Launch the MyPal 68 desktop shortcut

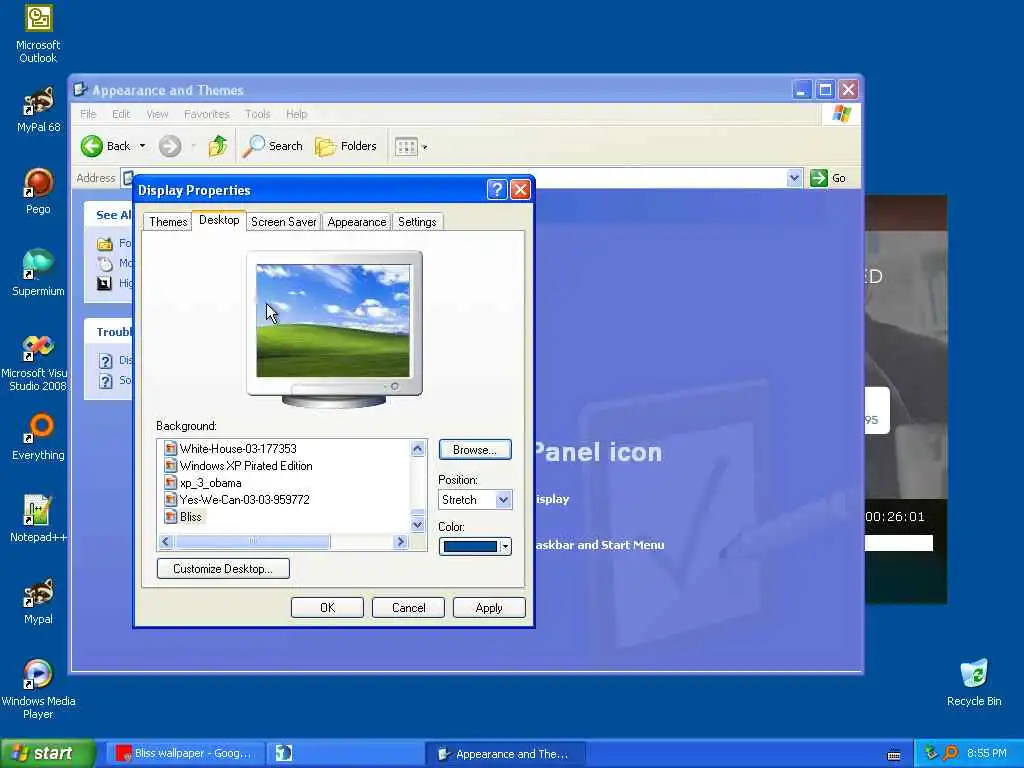(38, 110)
